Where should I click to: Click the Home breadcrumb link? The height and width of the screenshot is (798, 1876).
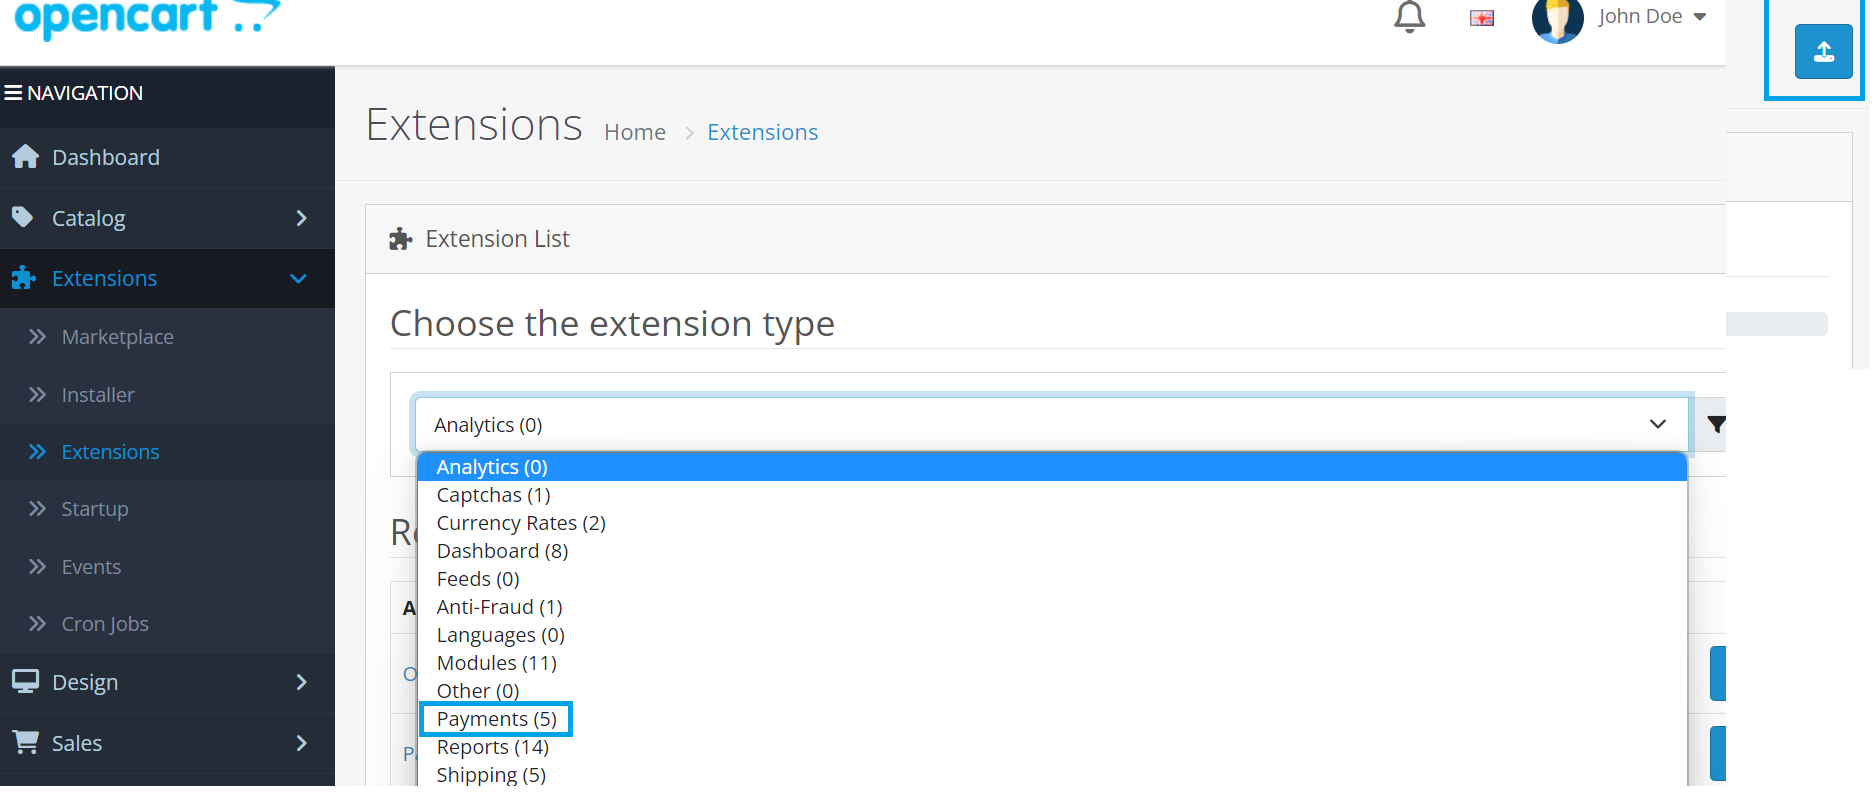coord(634,132)
